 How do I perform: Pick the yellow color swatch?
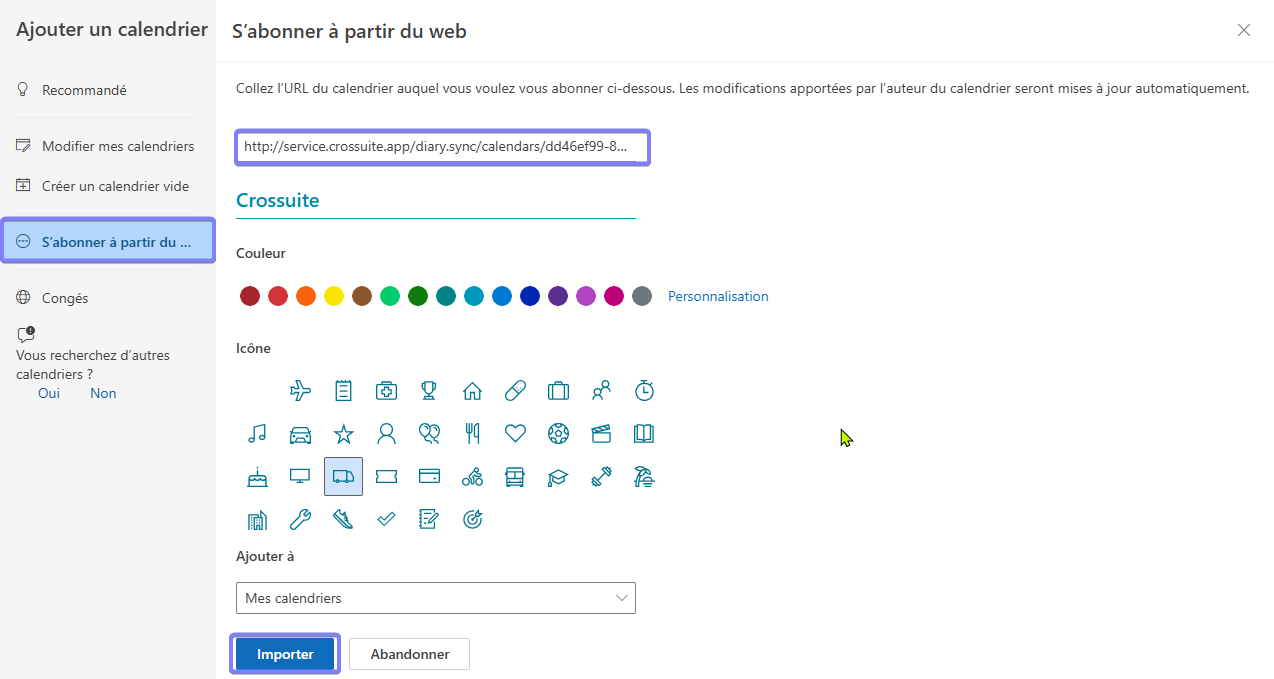point(334,296)
